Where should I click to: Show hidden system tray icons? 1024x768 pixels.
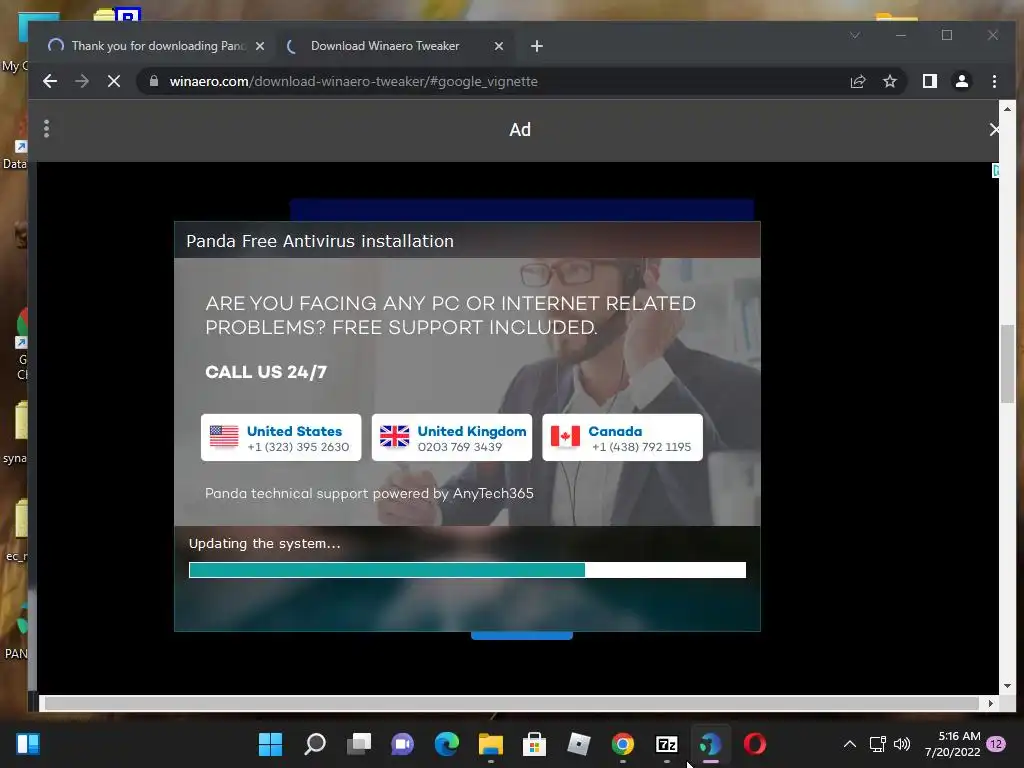(850, 744)
